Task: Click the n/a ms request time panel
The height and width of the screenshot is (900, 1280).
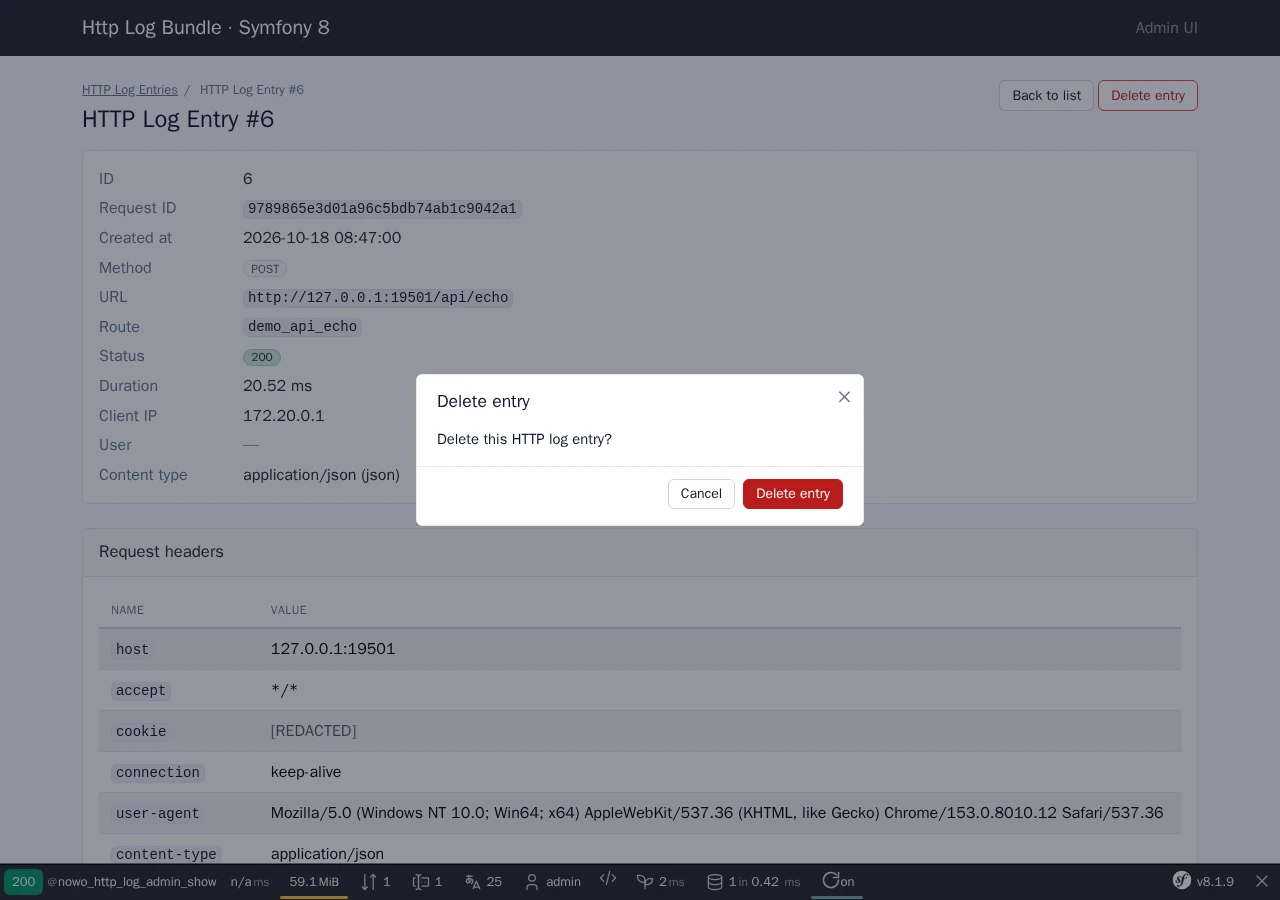Action: pyautogui.click(x=250, y=882)
